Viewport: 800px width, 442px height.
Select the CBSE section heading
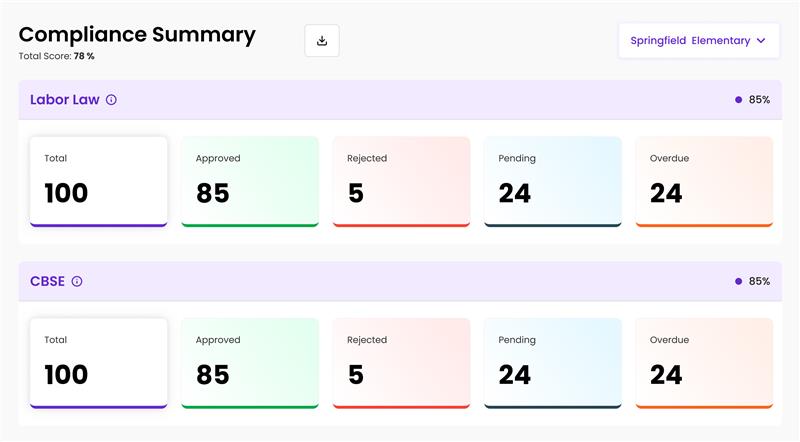(x=48, y=282)
